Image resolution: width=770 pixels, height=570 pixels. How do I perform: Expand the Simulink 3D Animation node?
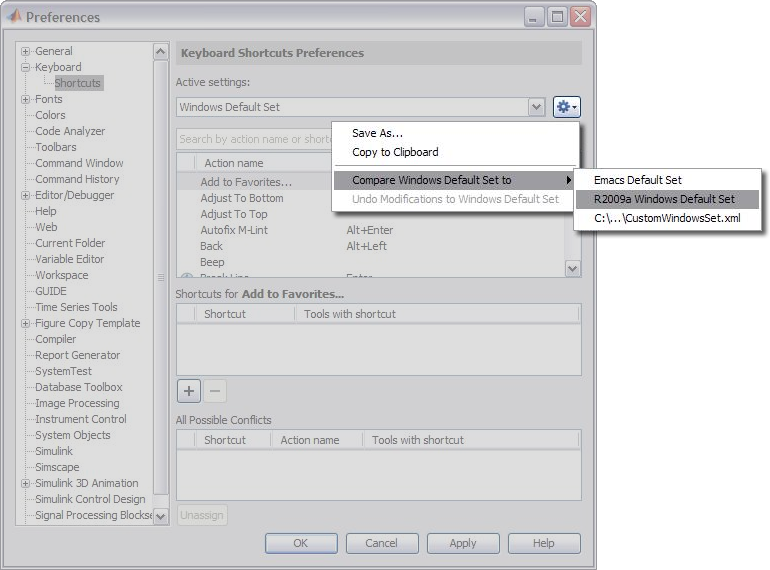25,483
